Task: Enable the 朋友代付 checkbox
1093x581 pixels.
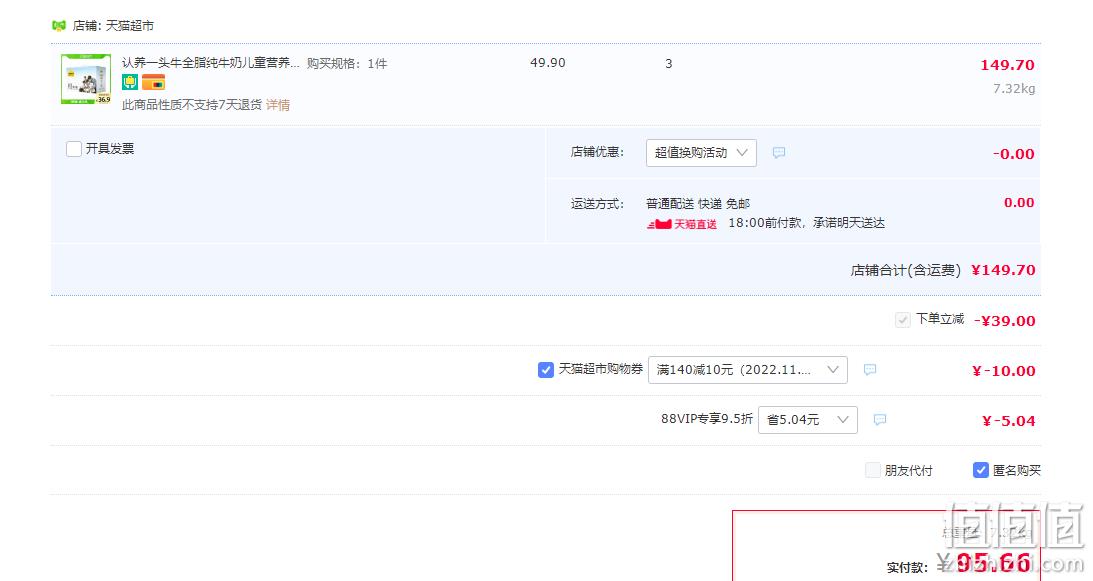Action: (x=873, y=470)
